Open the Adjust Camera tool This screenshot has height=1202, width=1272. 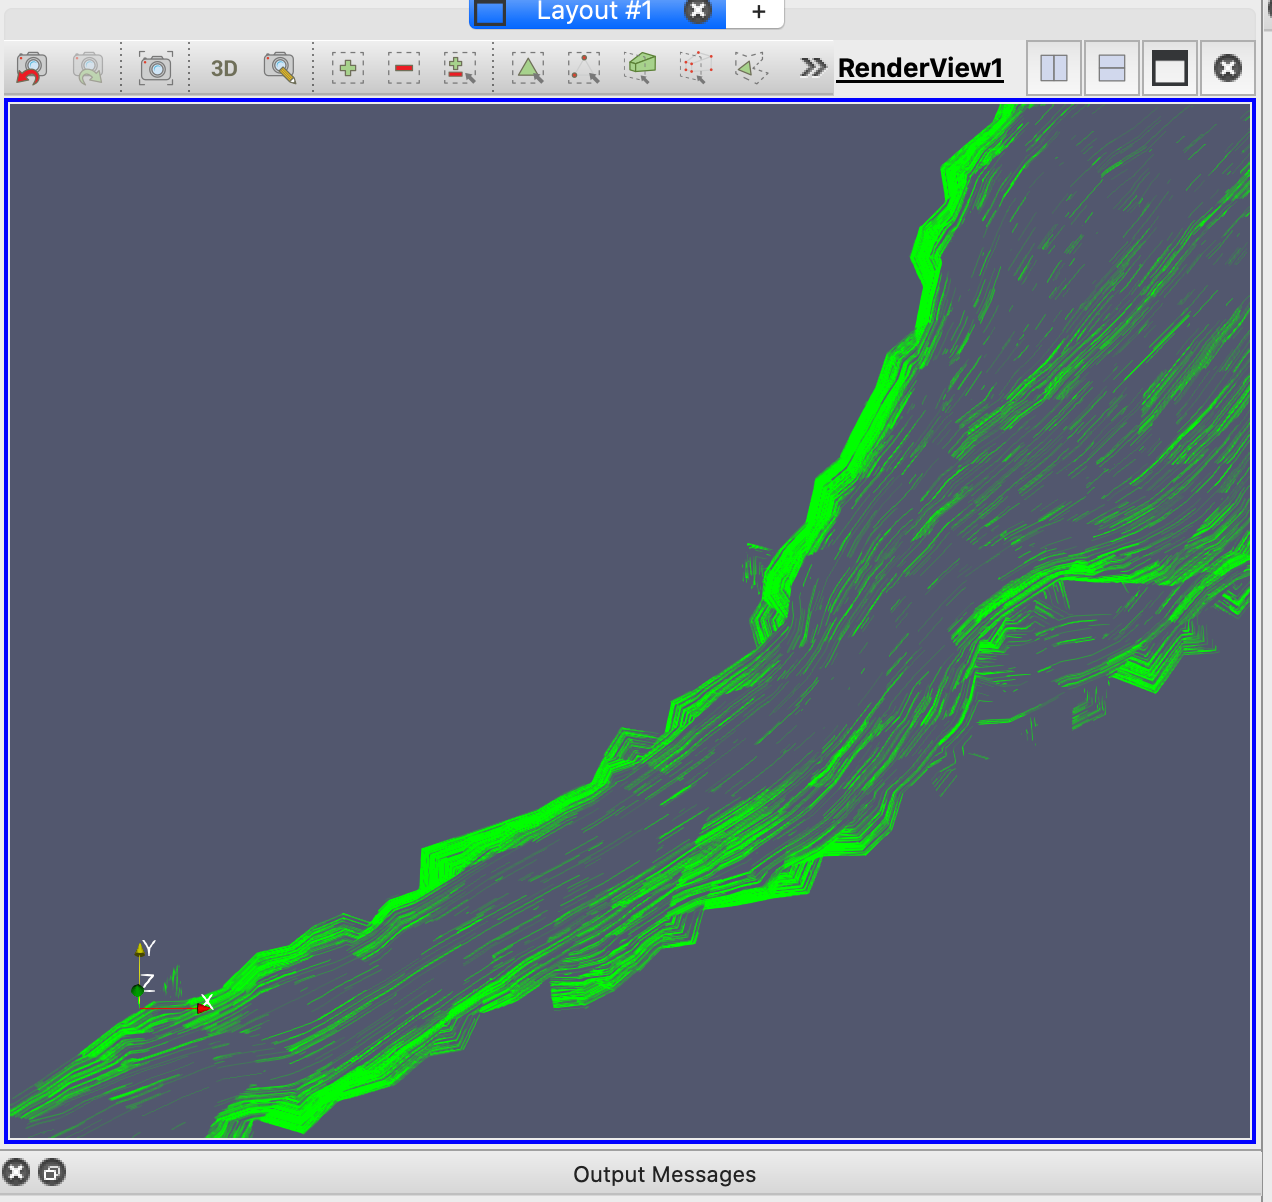tap(280, 69)
